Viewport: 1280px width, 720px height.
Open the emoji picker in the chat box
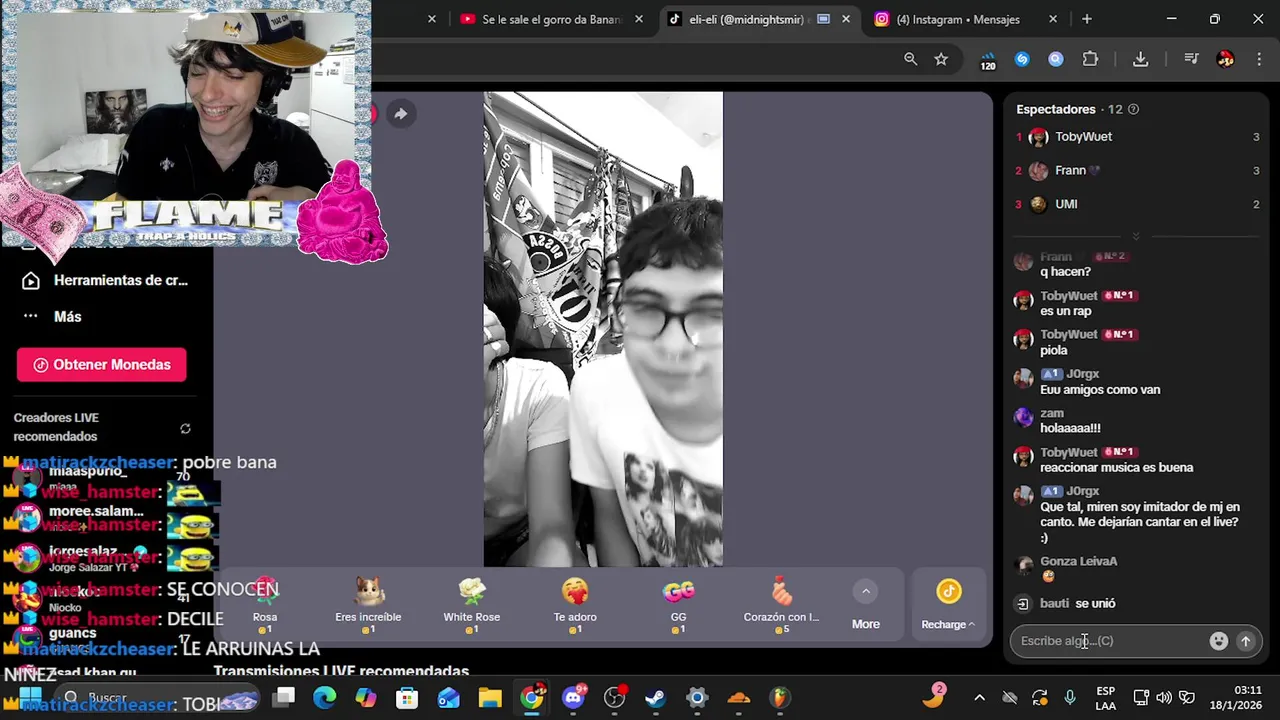click(1218, 641)
